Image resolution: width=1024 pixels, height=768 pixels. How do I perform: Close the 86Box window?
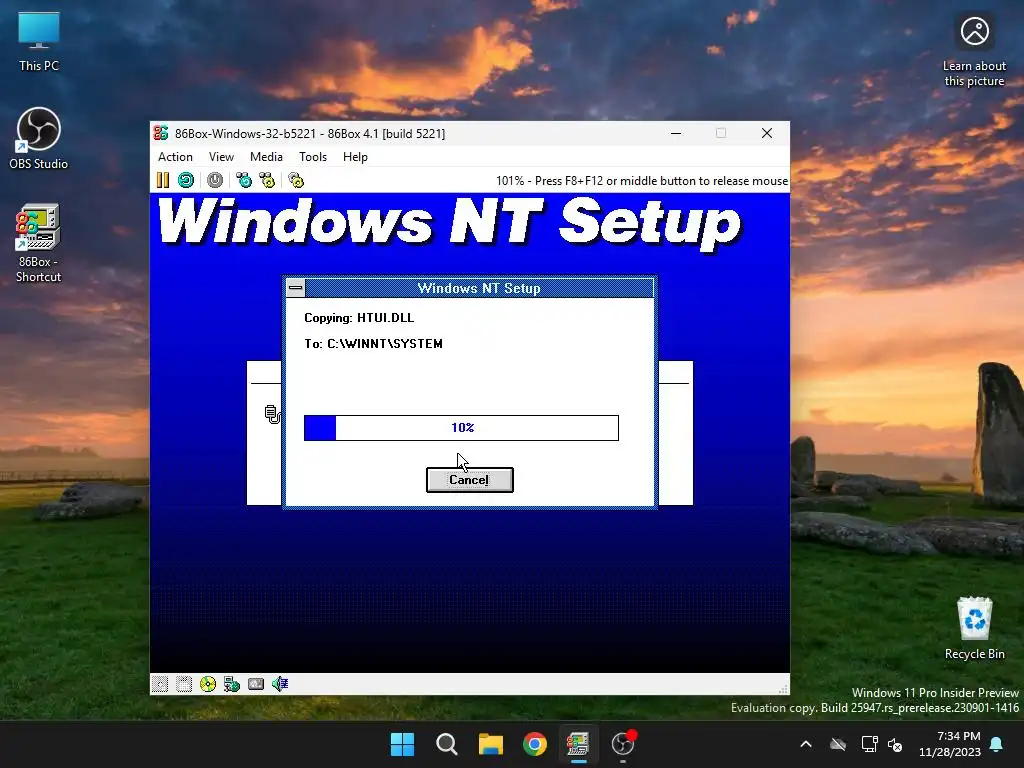[x=767, y=133]
